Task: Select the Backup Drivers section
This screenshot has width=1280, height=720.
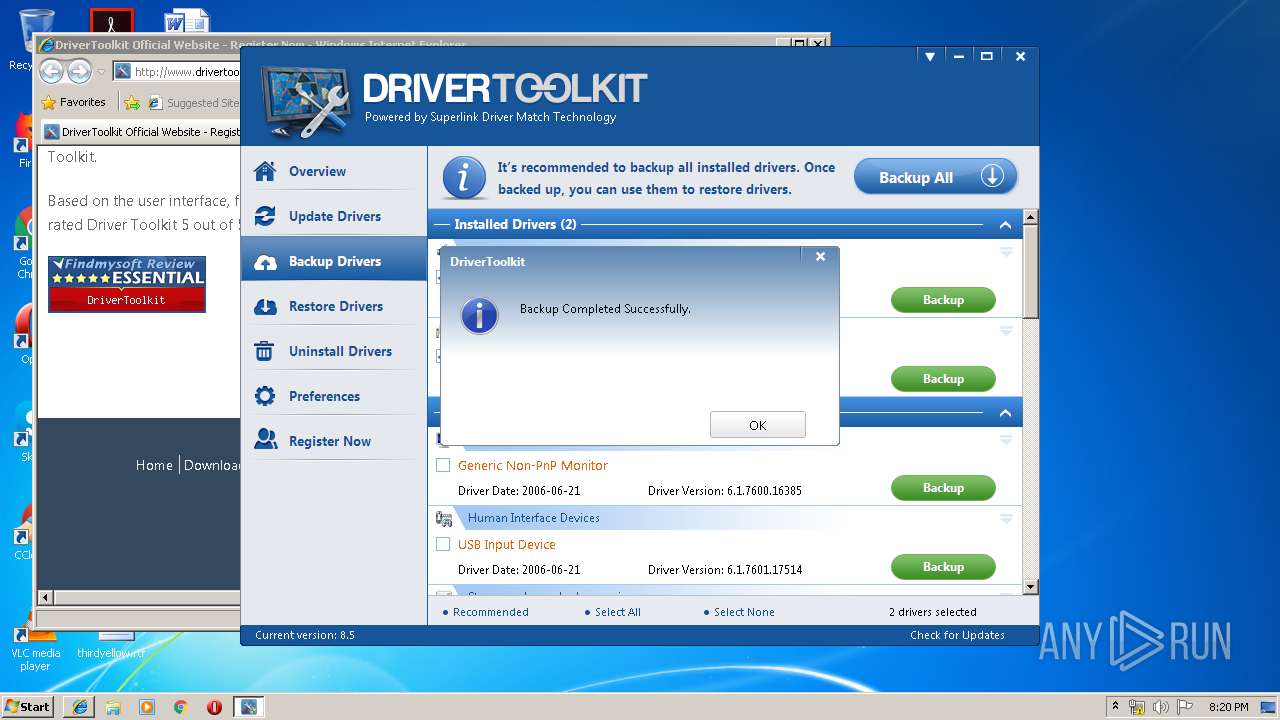Action: pyautogui.click(x=334, y=261)
